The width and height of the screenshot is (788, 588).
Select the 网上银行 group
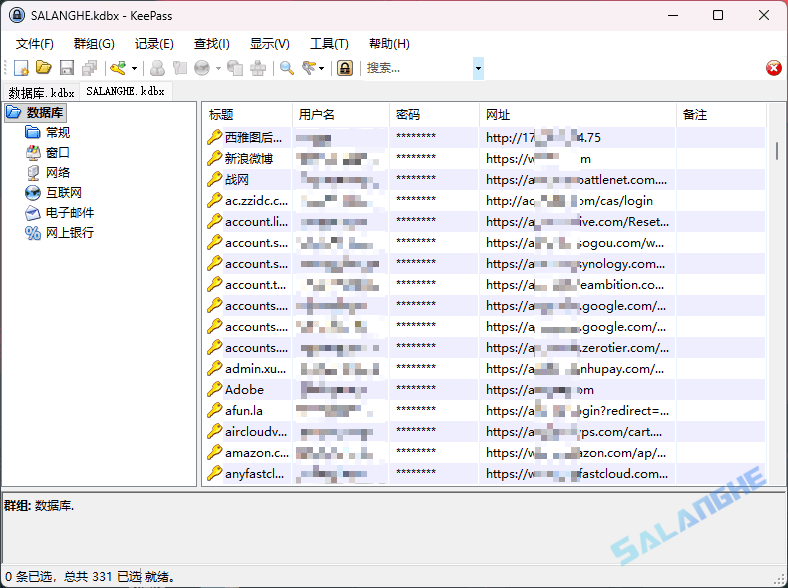pyautogui.click(x=69, y=233)
